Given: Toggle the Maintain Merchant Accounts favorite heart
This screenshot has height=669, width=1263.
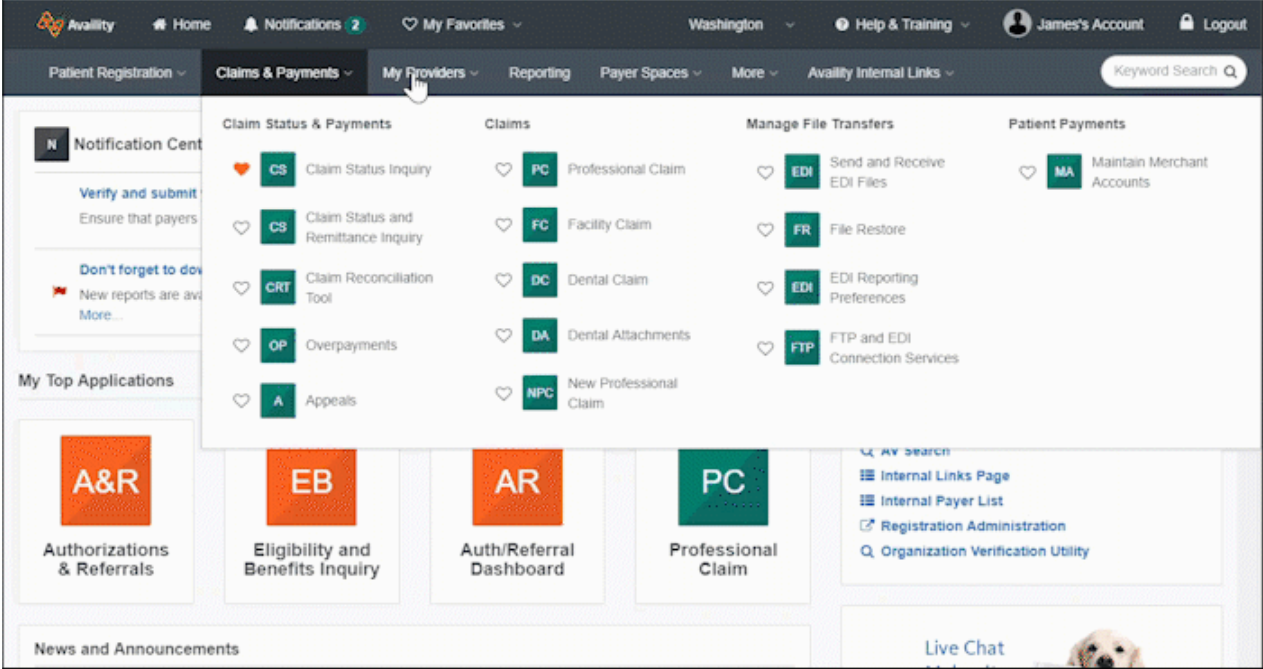Looking at the screenshot, I should [x=1027, y=172].
